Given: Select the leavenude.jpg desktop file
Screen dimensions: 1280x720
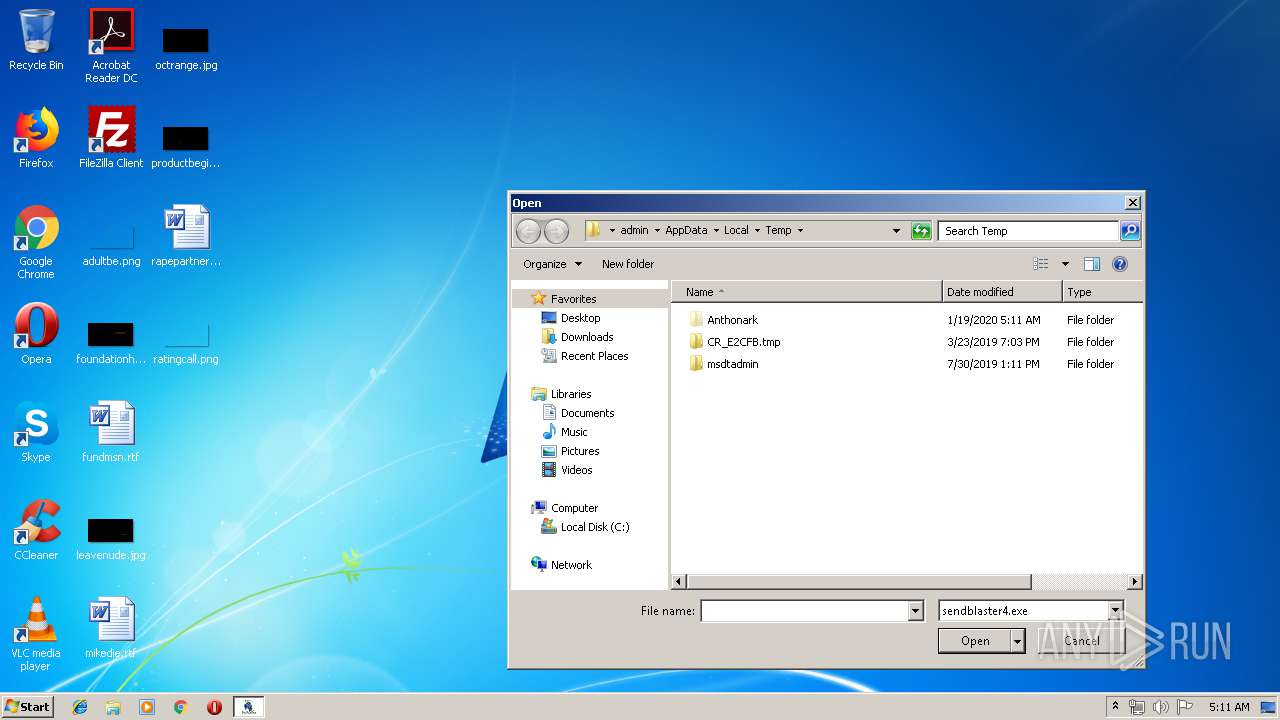Looking at the screenshot, I should point(111,536).
